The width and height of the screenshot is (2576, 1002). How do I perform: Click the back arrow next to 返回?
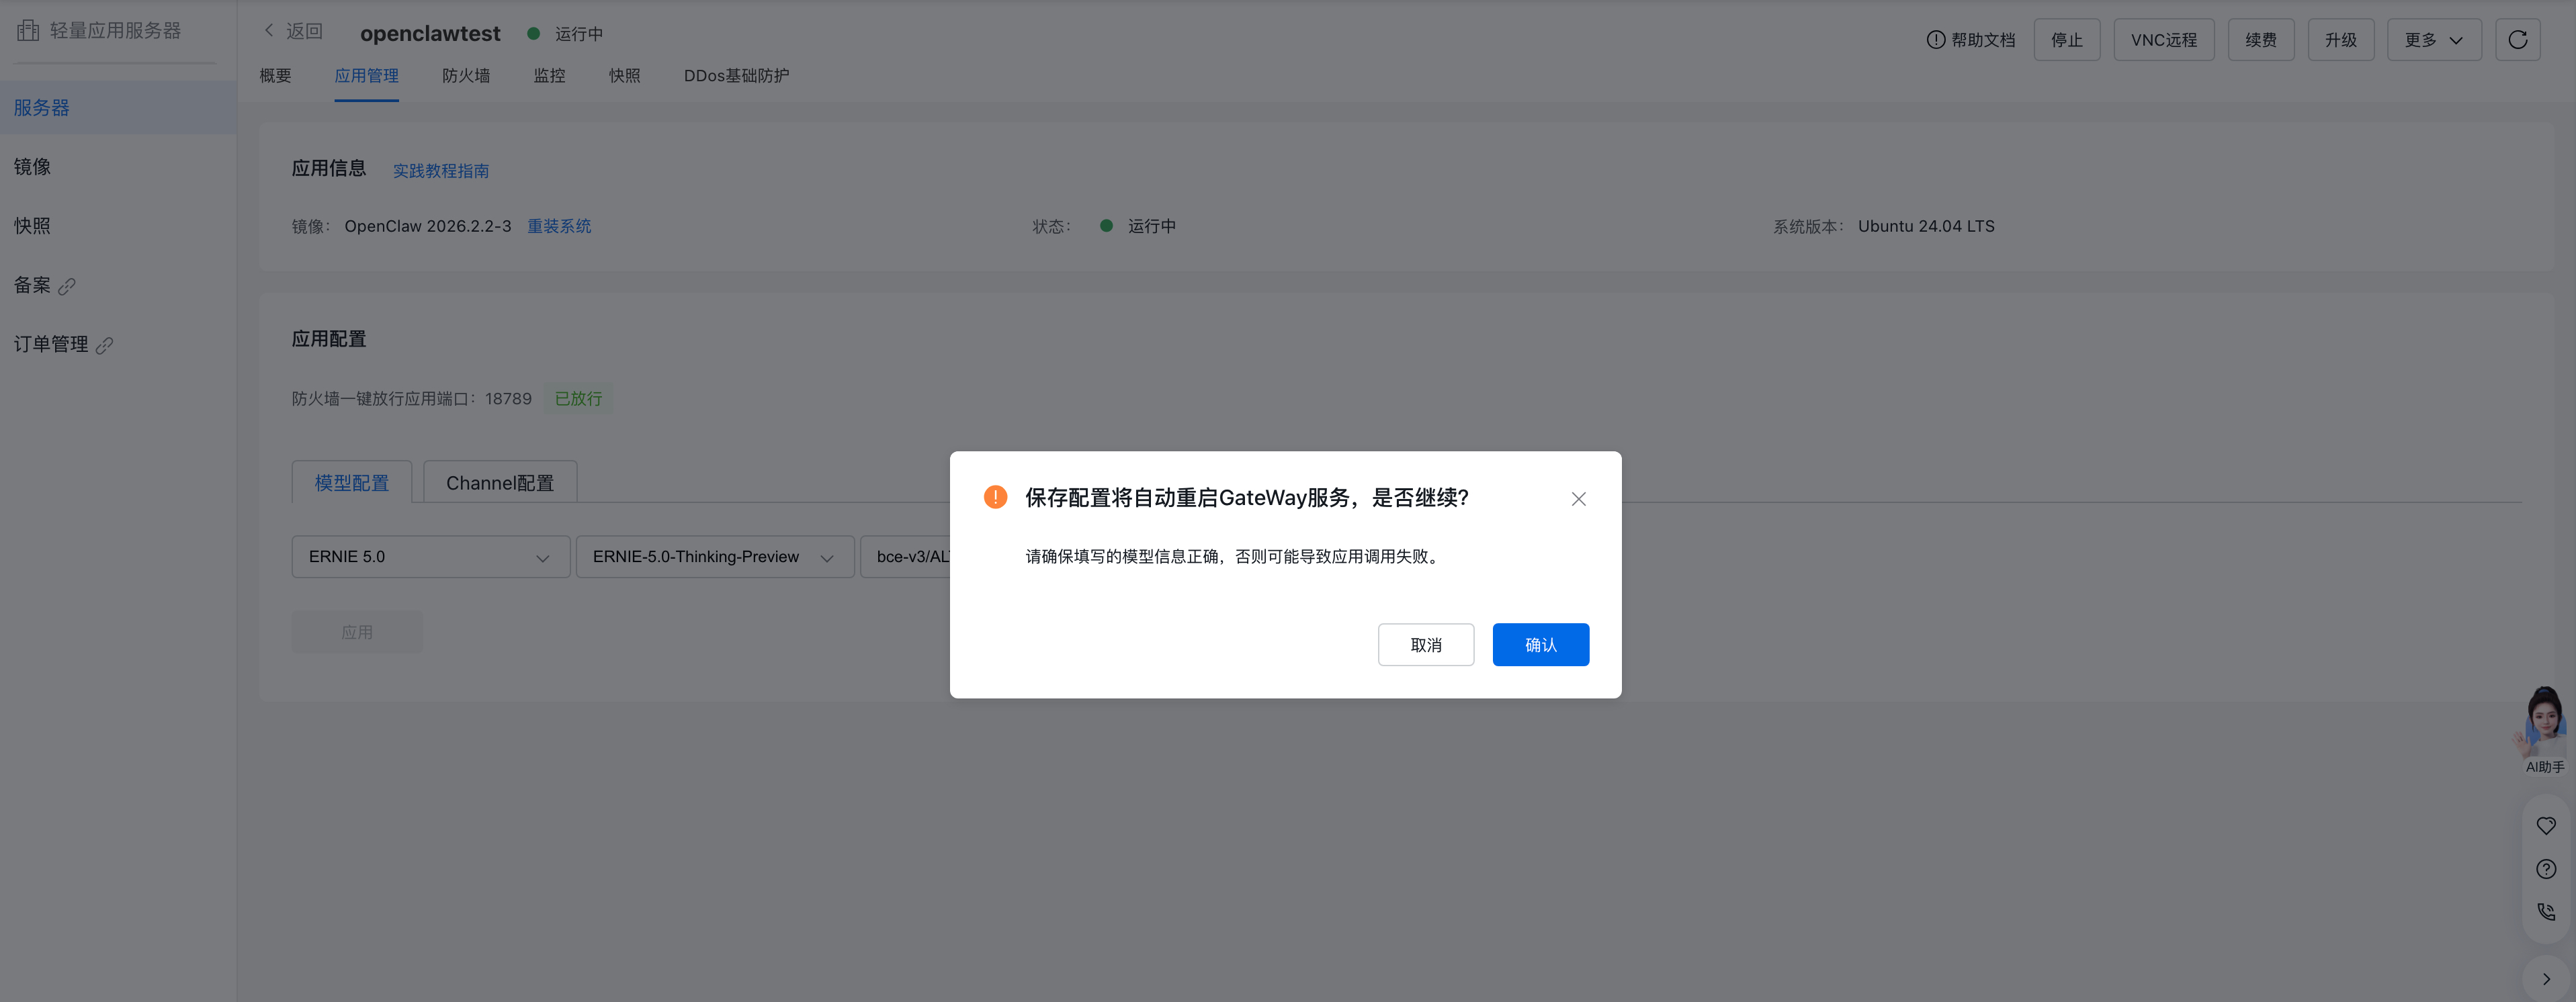(269, 31)
